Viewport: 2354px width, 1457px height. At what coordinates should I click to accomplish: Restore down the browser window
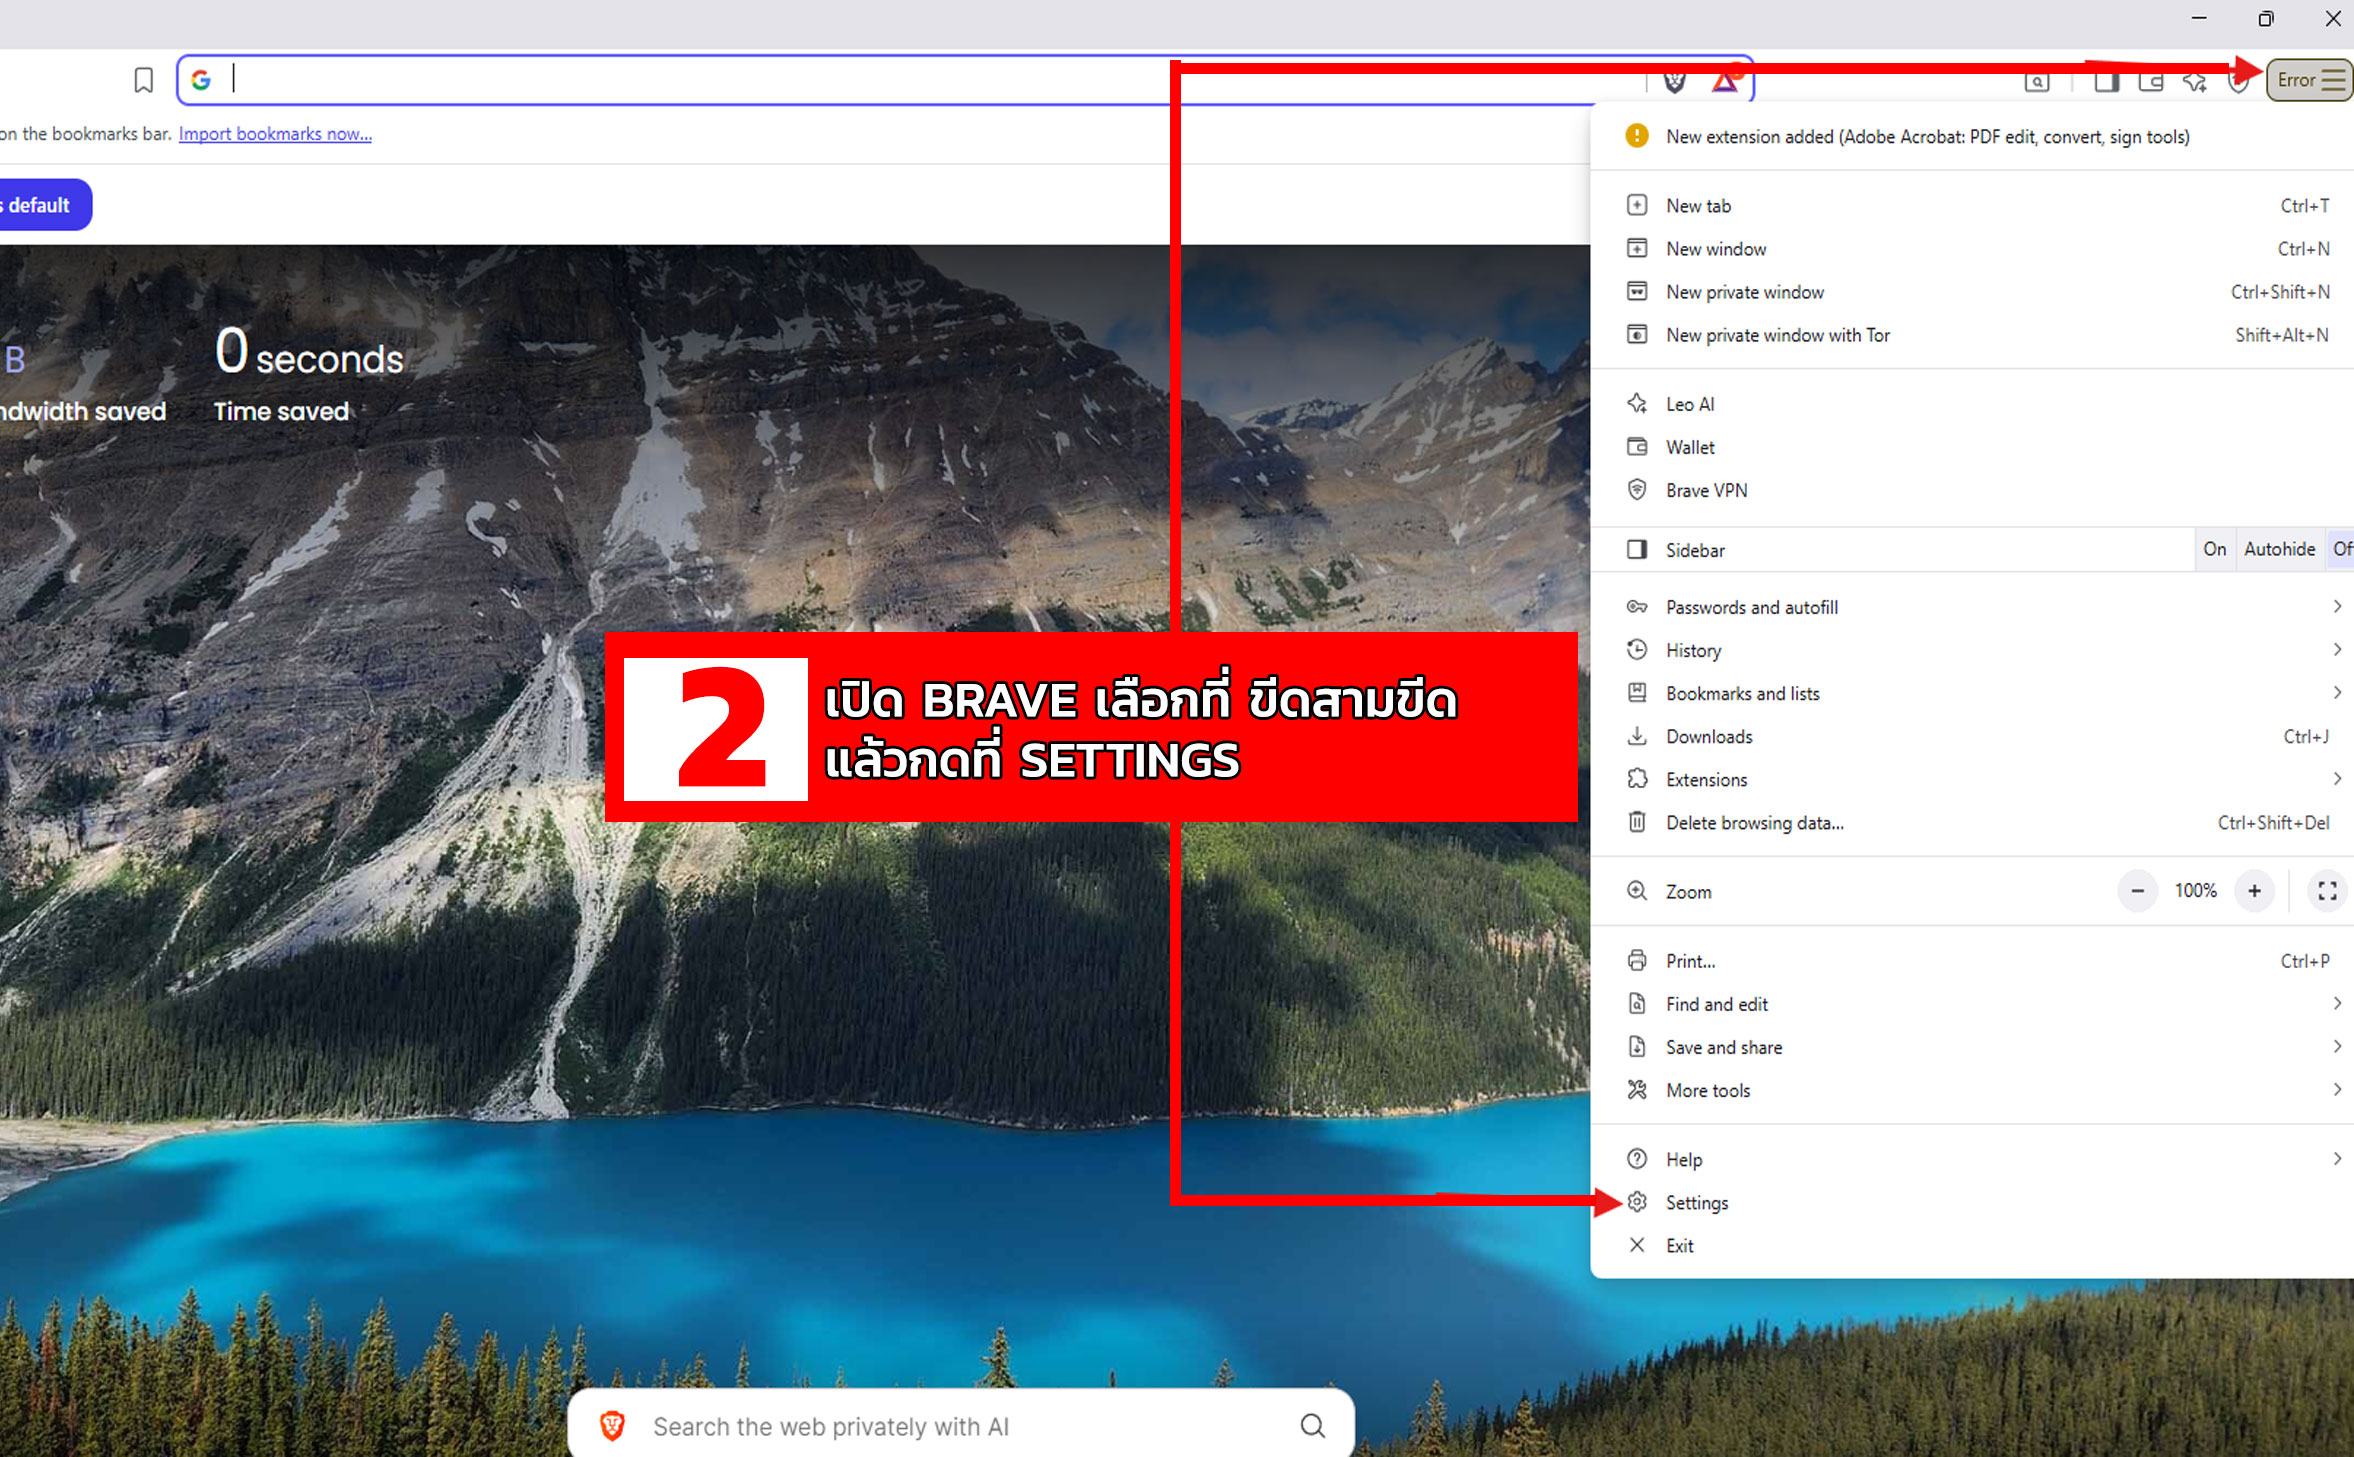point(2266,18)
